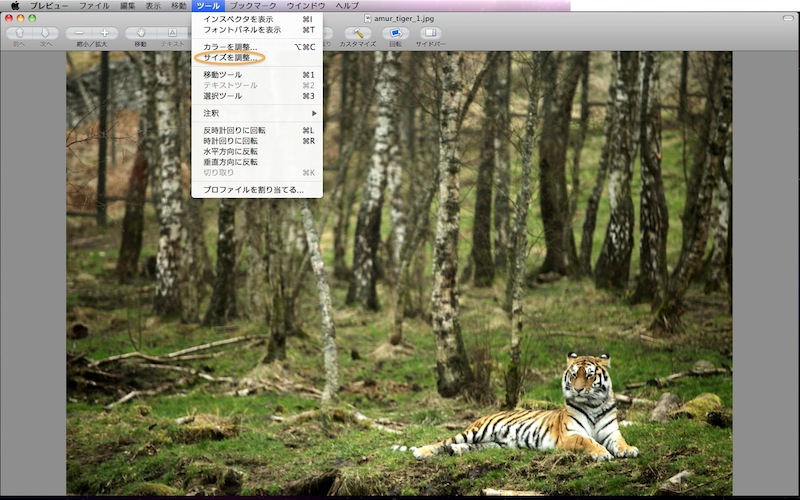
Task: Toggle the Sidebar (サイドバー) toolbar icon
Action: 431,33
